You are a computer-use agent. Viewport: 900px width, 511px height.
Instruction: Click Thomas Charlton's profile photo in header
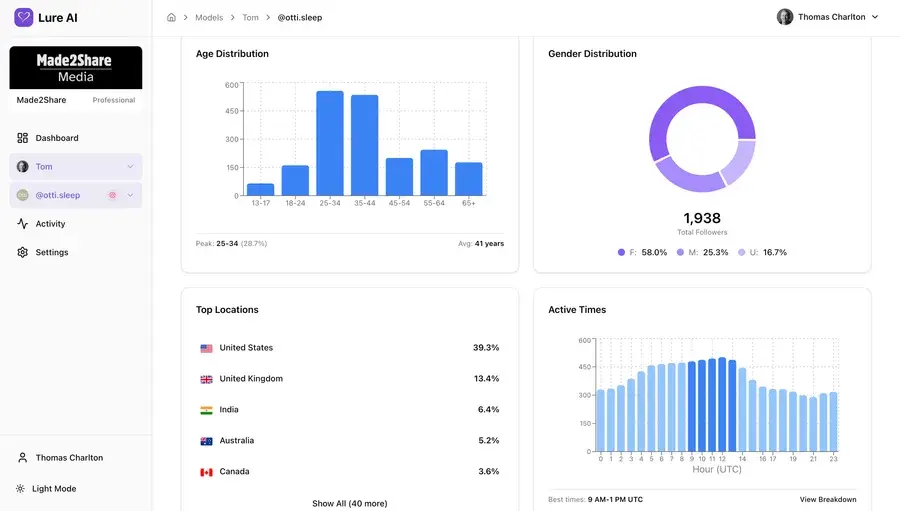tap(785, 17)
